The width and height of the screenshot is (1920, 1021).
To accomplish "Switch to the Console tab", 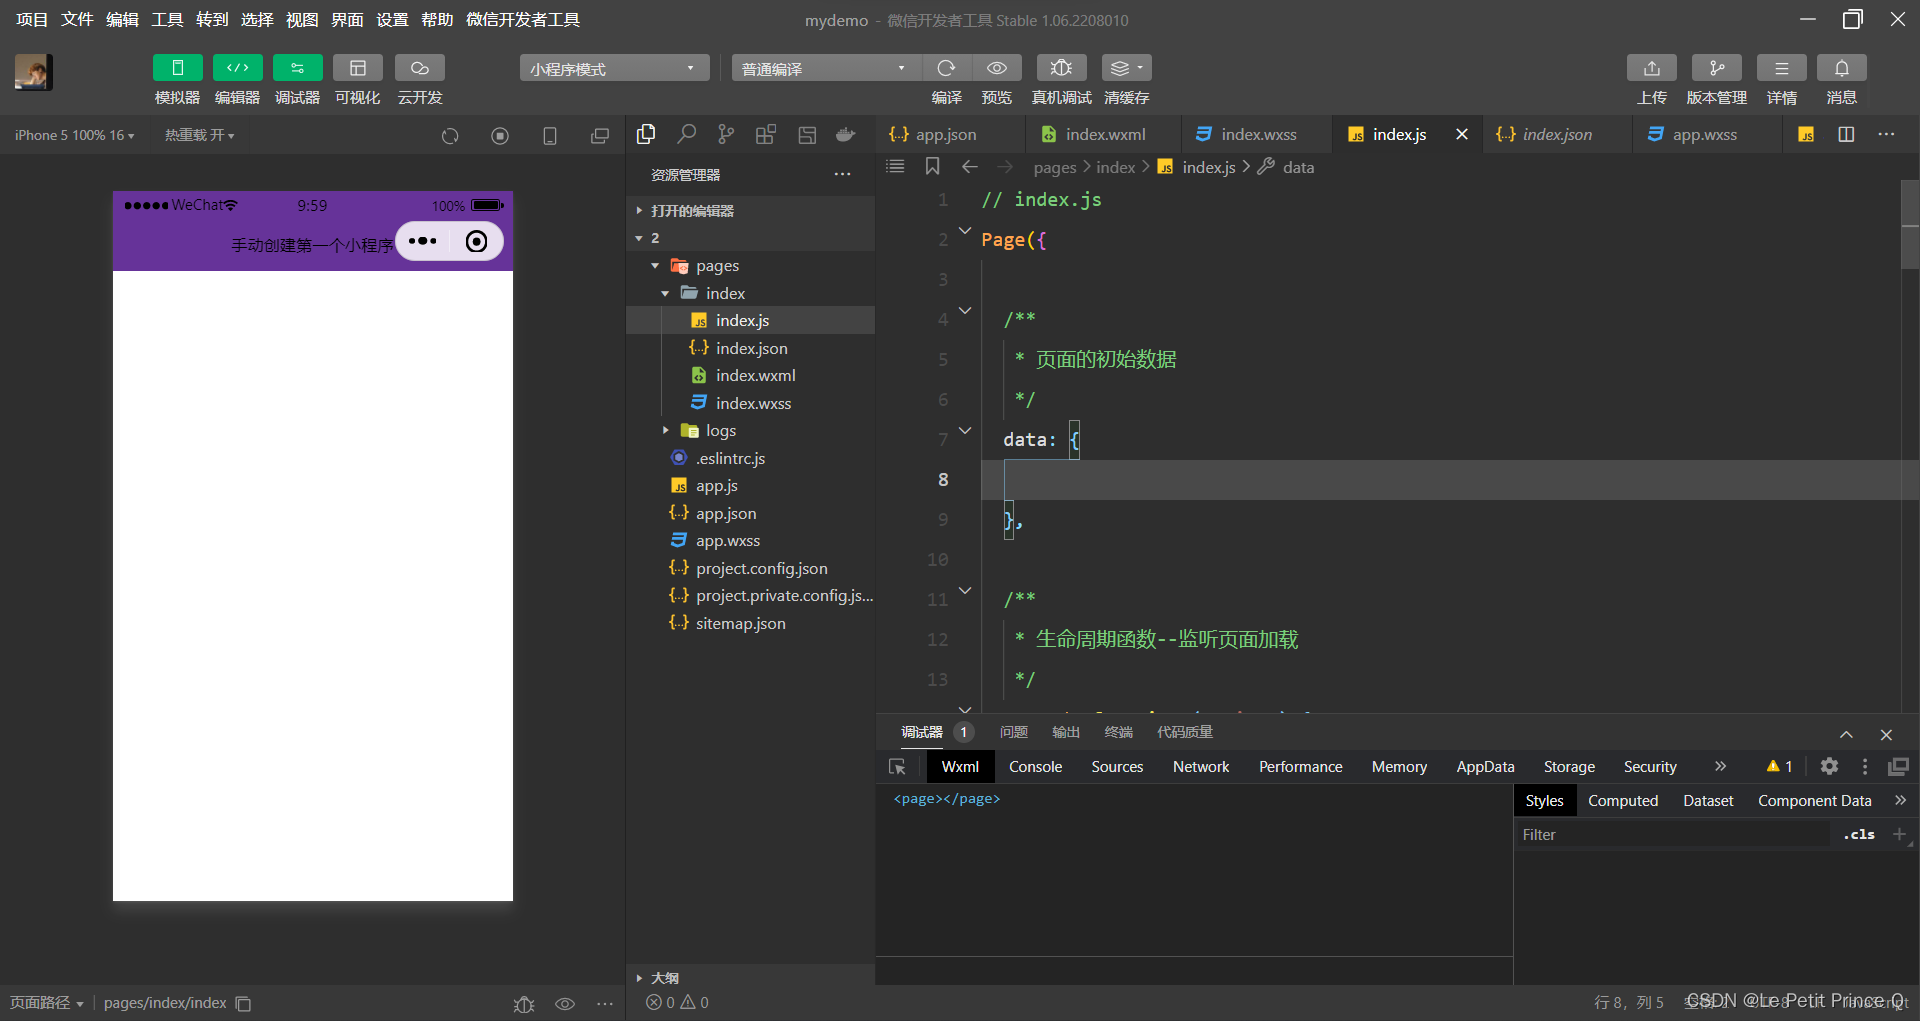I will click(x=1035, y=767).
